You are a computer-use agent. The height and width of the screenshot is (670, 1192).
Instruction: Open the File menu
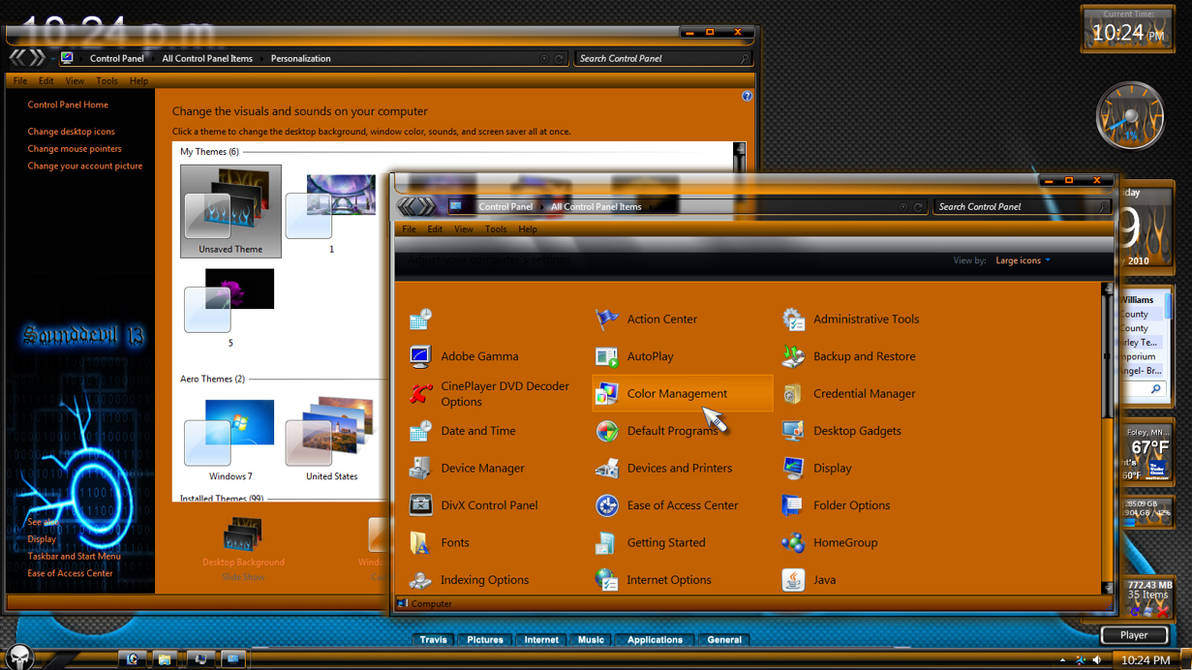tap(409, 229)
